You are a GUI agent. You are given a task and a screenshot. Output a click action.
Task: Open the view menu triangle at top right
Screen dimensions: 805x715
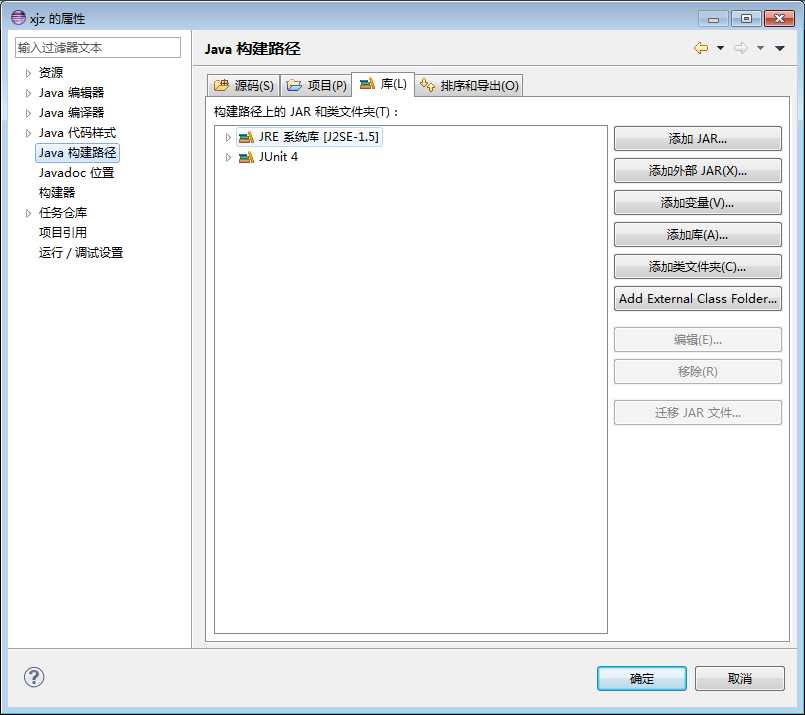click(x=780, y=48)
